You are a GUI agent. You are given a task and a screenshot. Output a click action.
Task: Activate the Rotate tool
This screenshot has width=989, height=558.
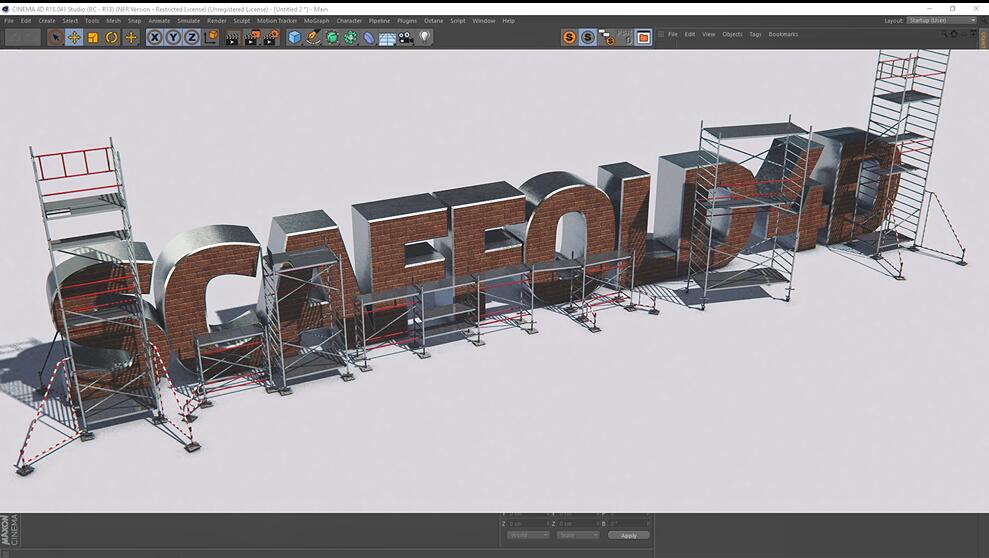tap(112, 38)
